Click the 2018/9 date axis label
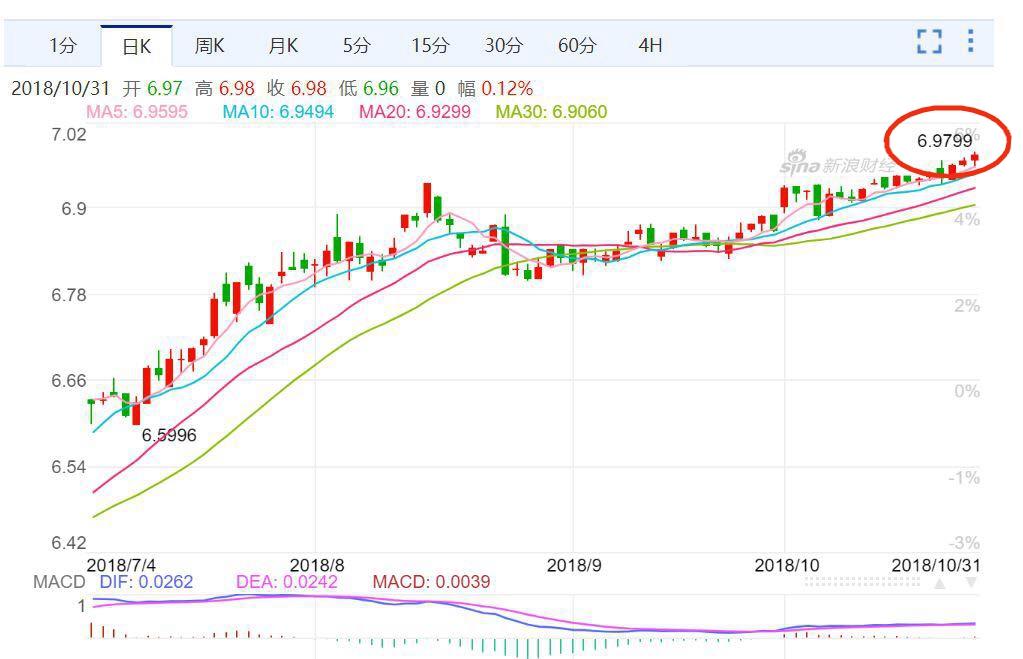The image size is (1023, 659). coord(574,564)
